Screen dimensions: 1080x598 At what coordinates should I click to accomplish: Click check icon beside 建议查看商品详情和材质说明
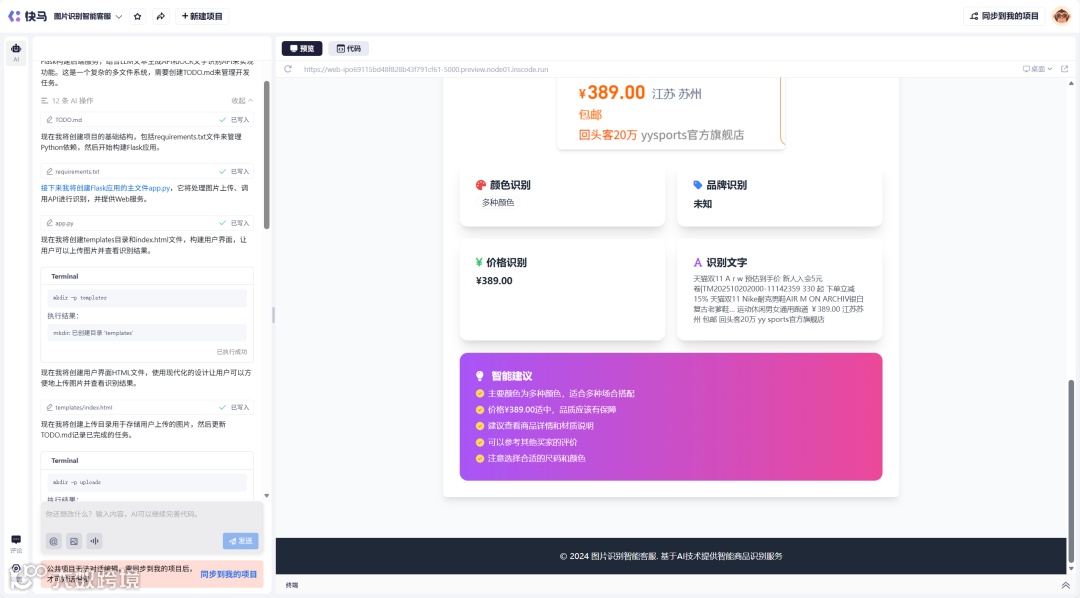pyautogui.click(x=480, y=426)
